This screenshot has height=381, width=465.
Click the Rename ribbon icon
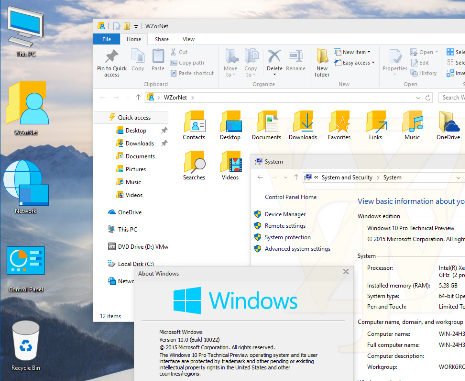tap(295, 60)
